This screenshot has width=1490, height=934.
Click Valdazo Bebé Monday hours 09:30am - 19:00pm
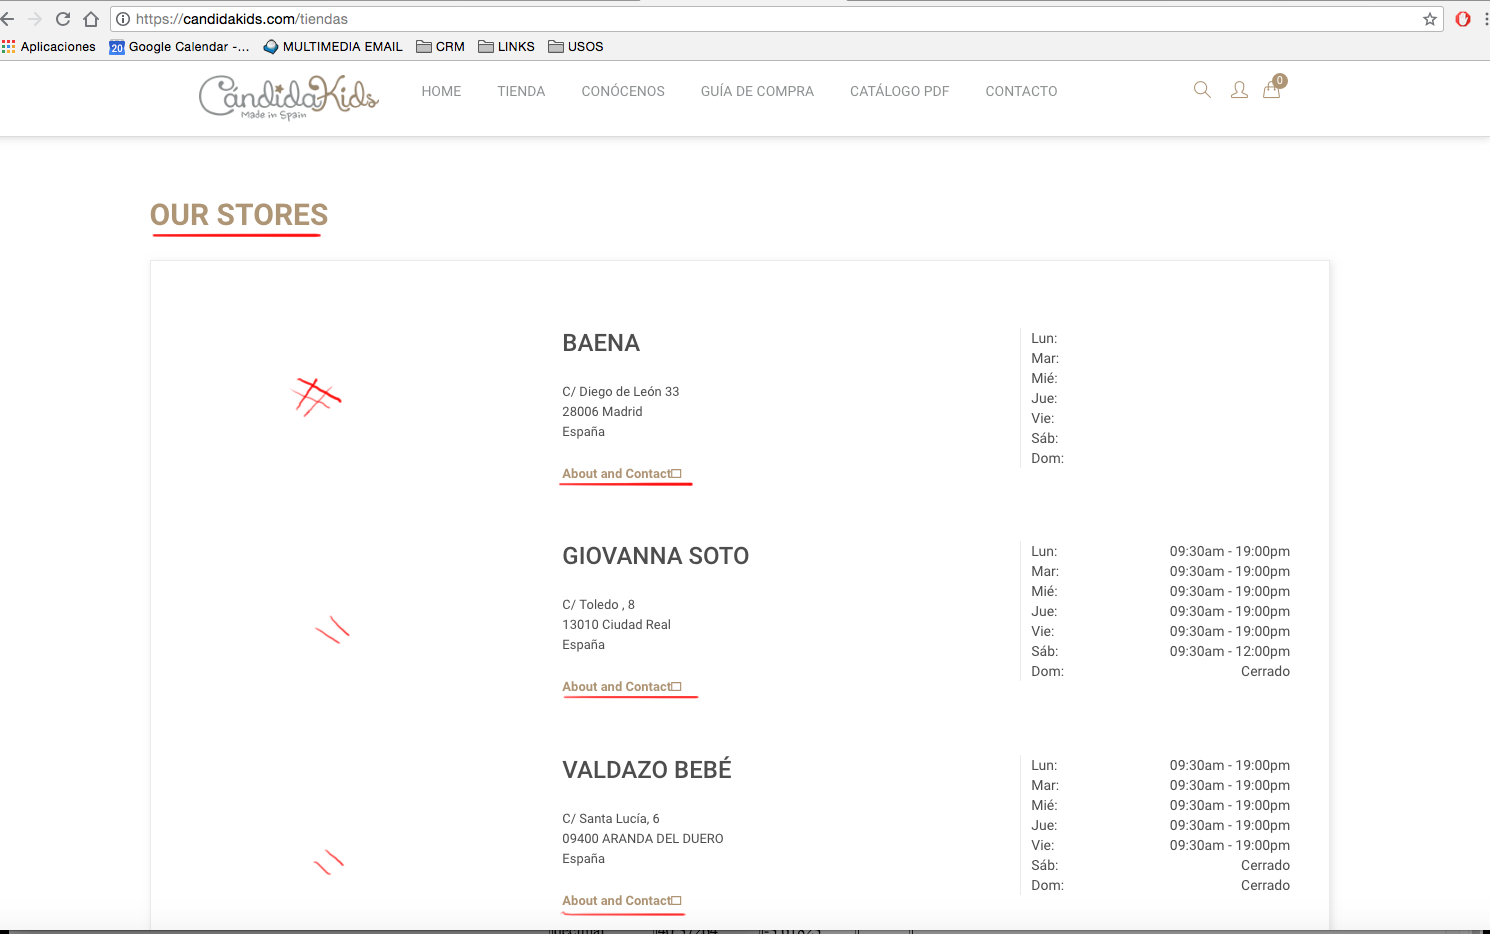pyautogui.click(x=1230, y=766)
